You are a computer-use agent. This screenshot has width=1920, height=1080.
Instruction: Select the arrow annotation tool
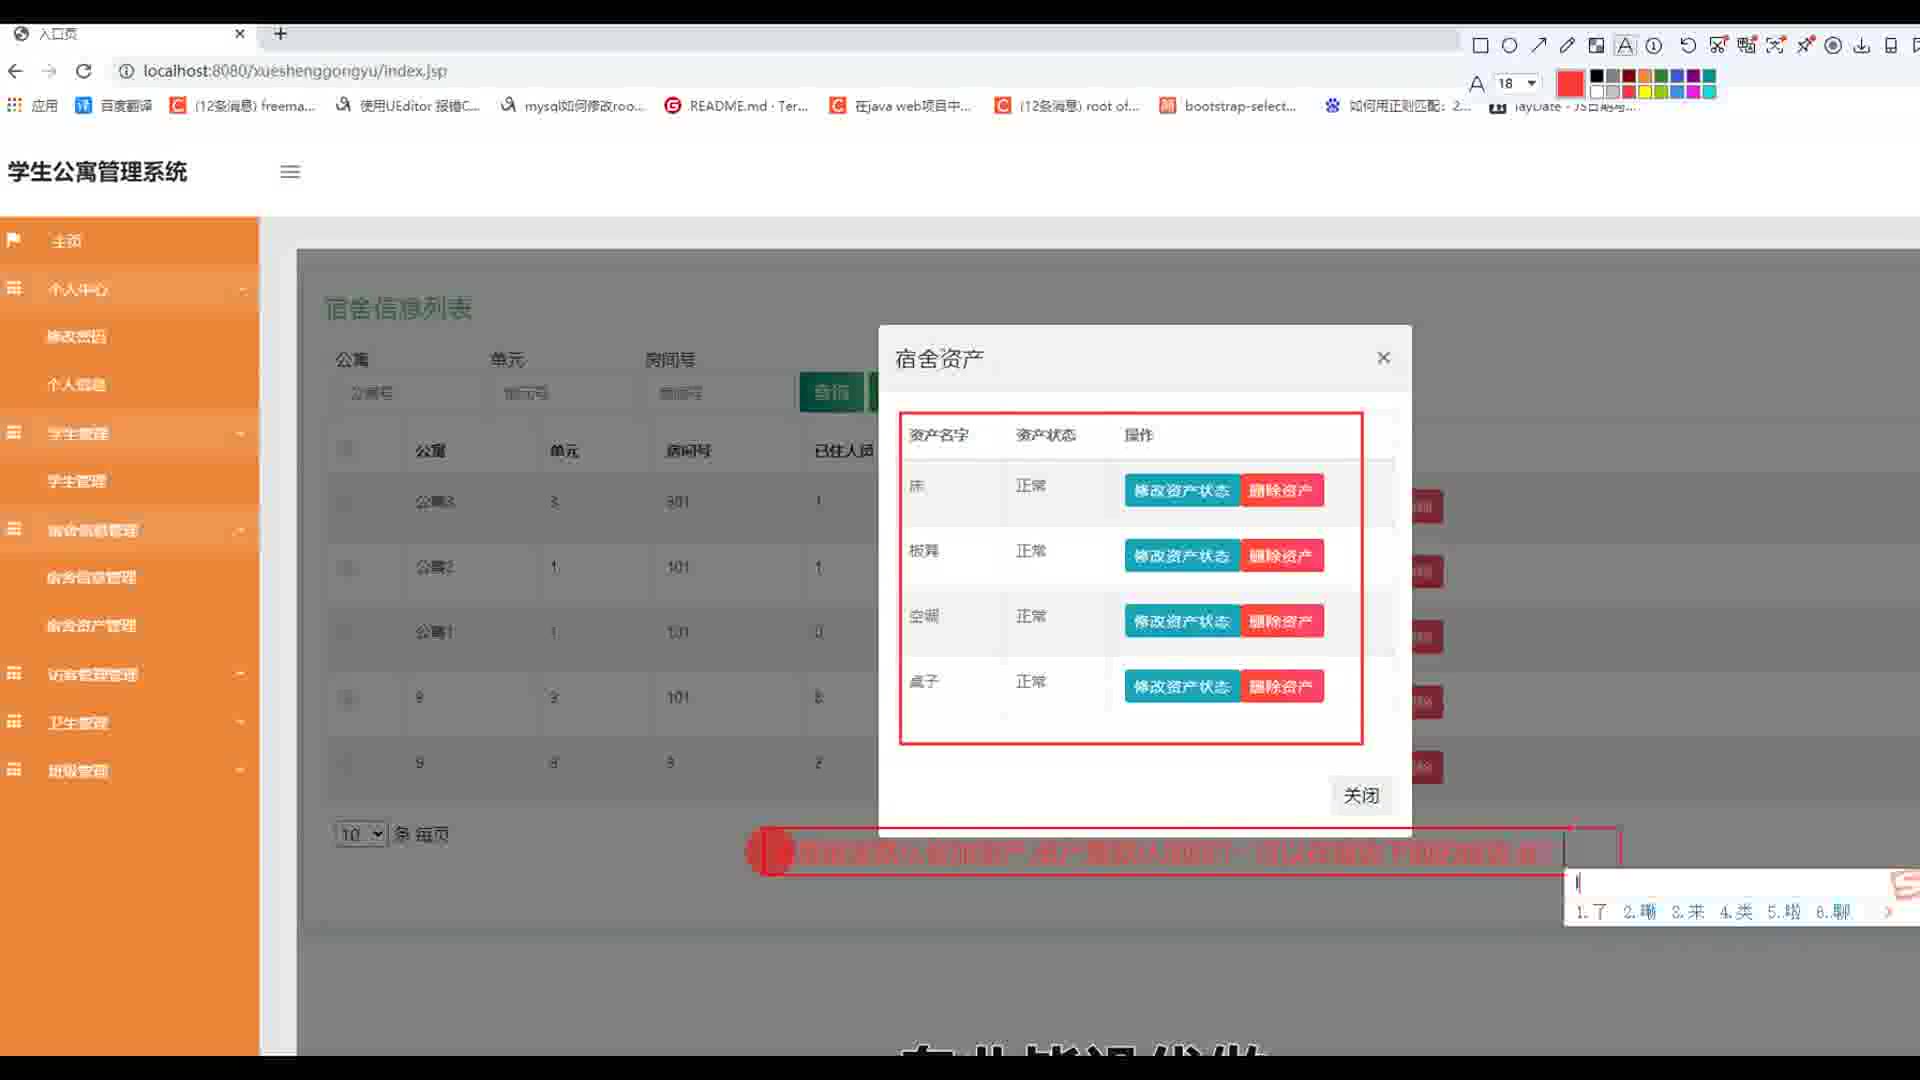(x=1539, y=46)
